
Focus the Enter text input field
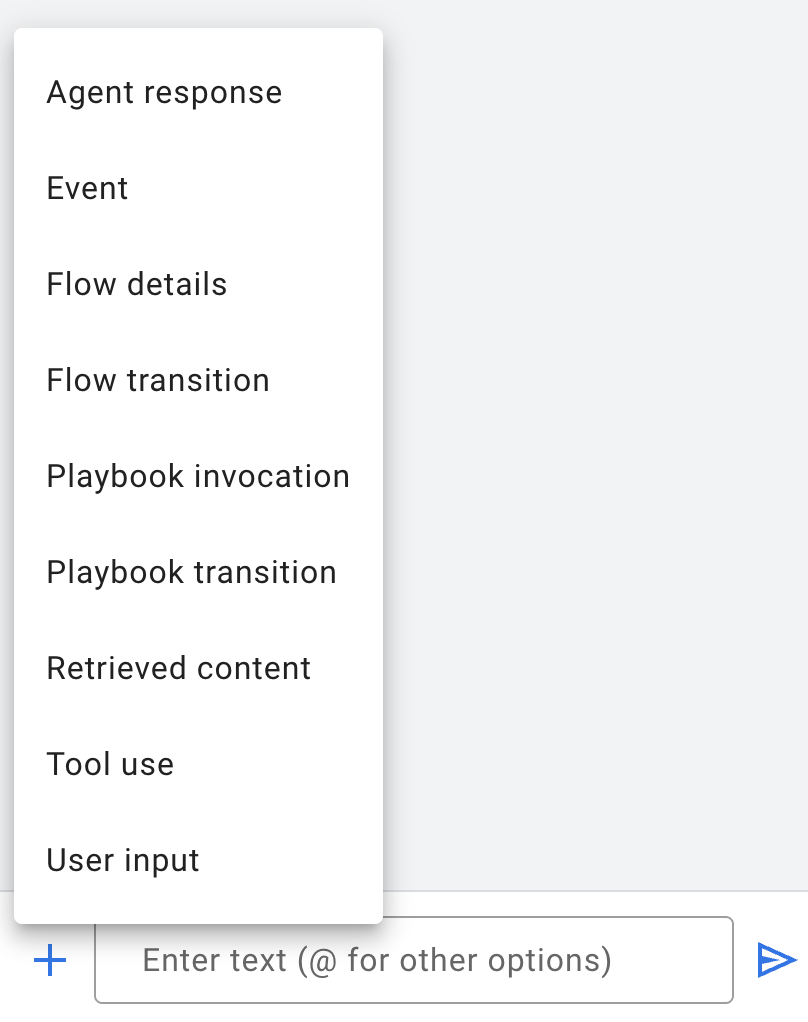(x=414, y=961)
